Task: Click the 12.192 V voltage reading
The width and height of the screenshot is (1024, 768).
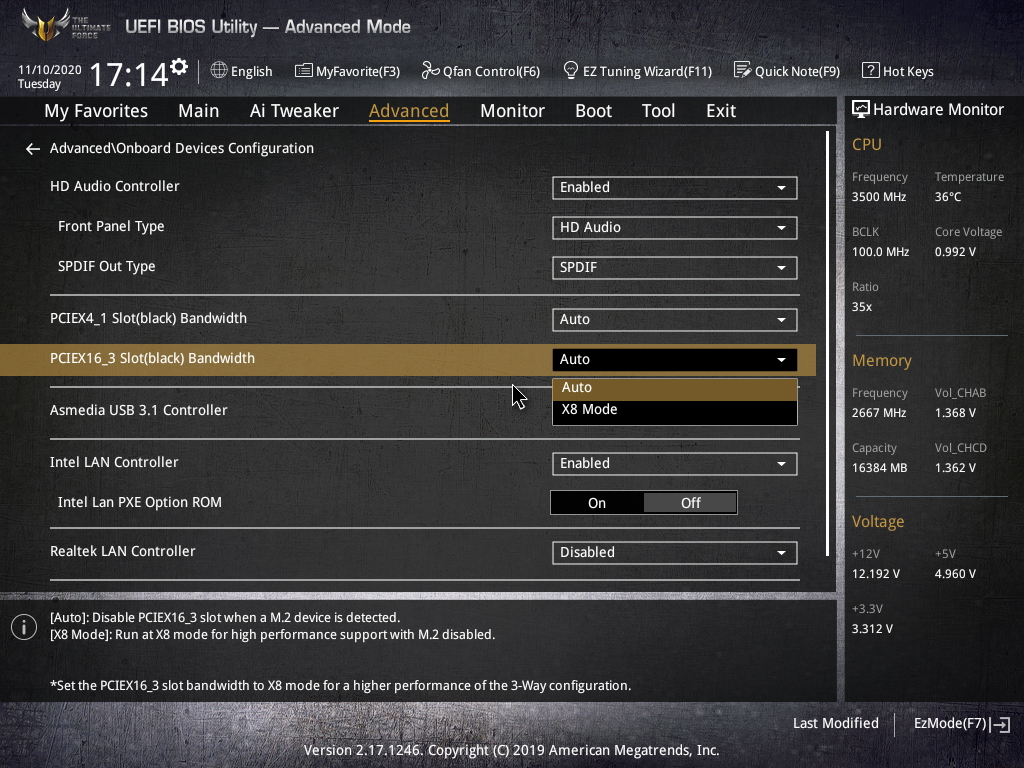Action: click(x=875, y=573)
